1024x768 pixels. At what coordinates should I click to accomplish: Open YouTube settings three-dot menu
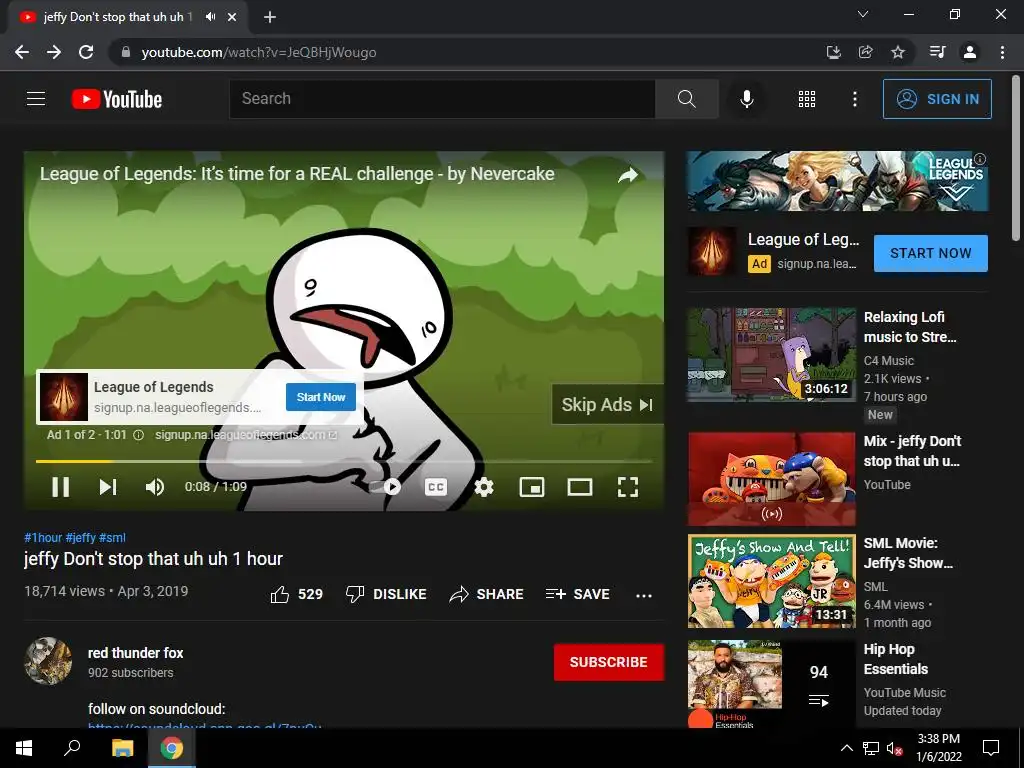(x=854, y=99)
